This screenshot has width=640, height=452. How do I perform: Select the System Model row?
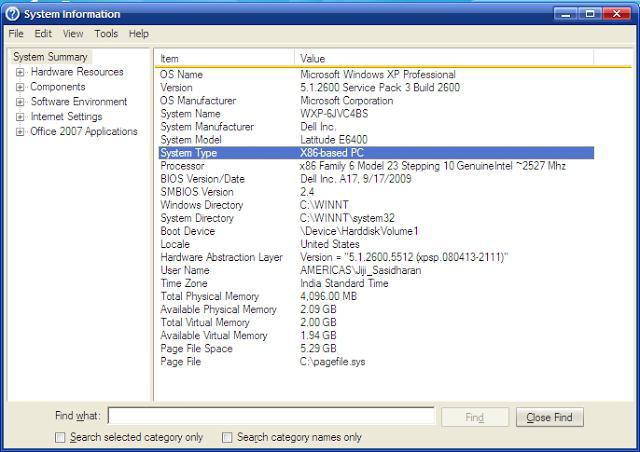point(376,140)
